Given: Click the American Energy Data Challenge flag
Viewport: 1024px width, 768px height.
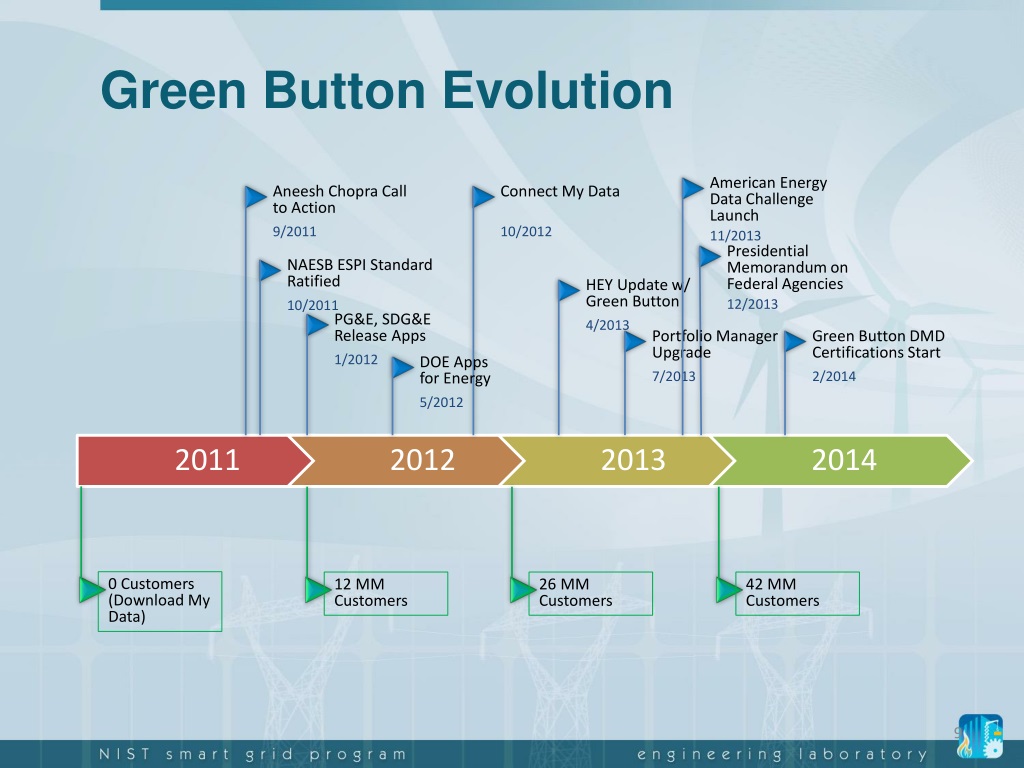Looking at the screenshot, I should click(x=693, y=188).
